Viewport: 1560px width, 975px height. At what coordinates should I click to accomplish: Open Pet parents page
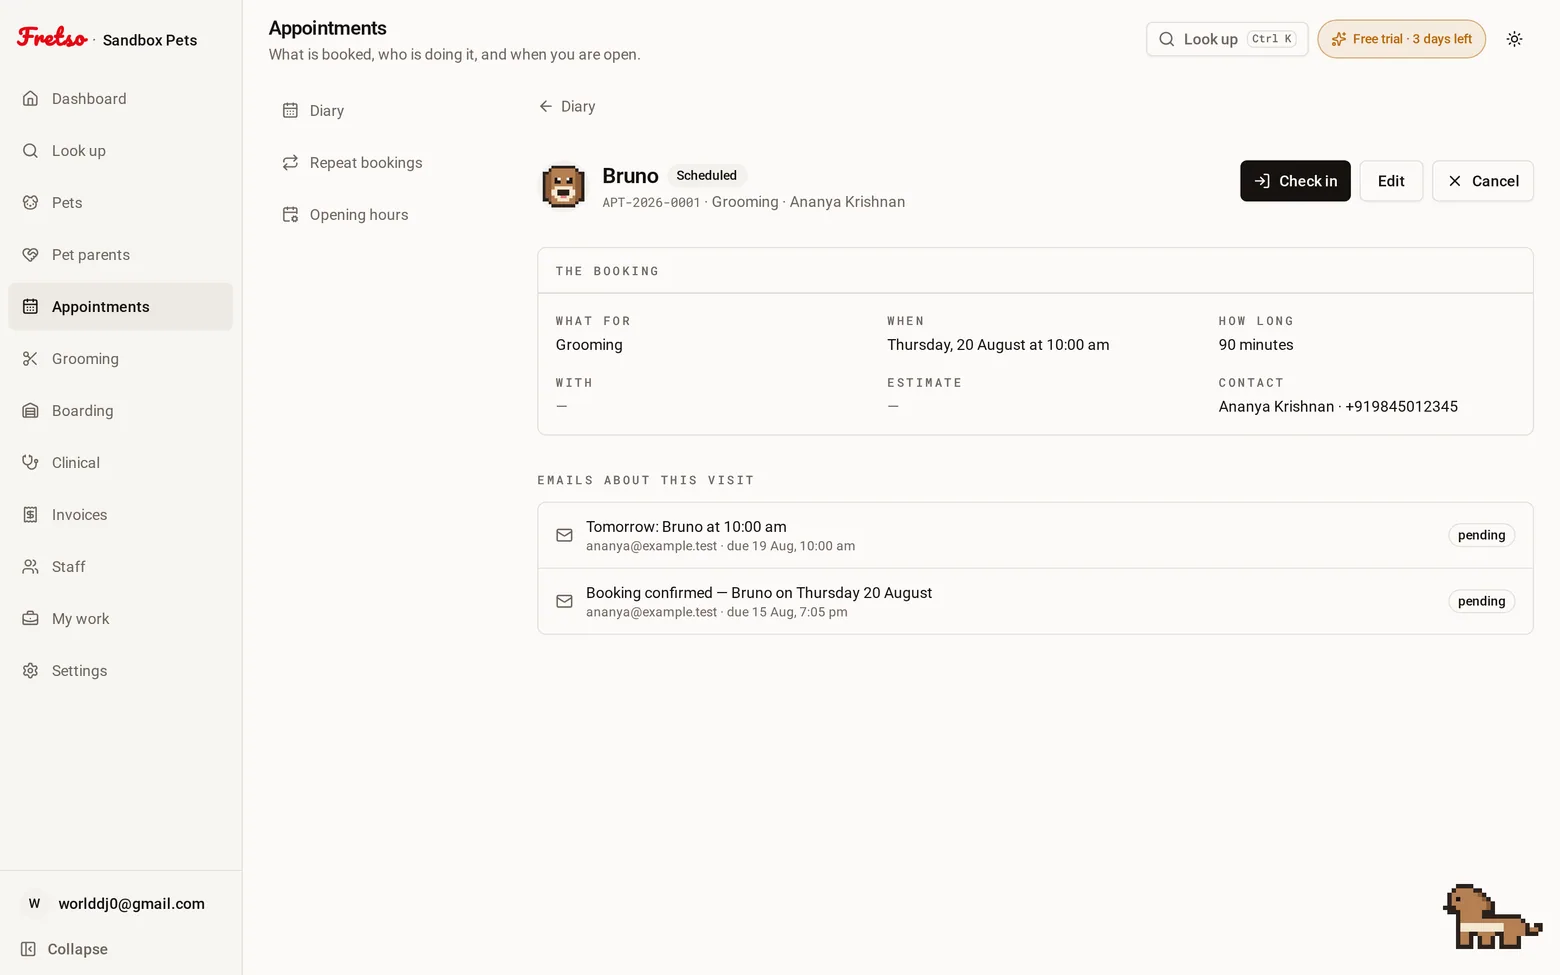coord(120,255)
